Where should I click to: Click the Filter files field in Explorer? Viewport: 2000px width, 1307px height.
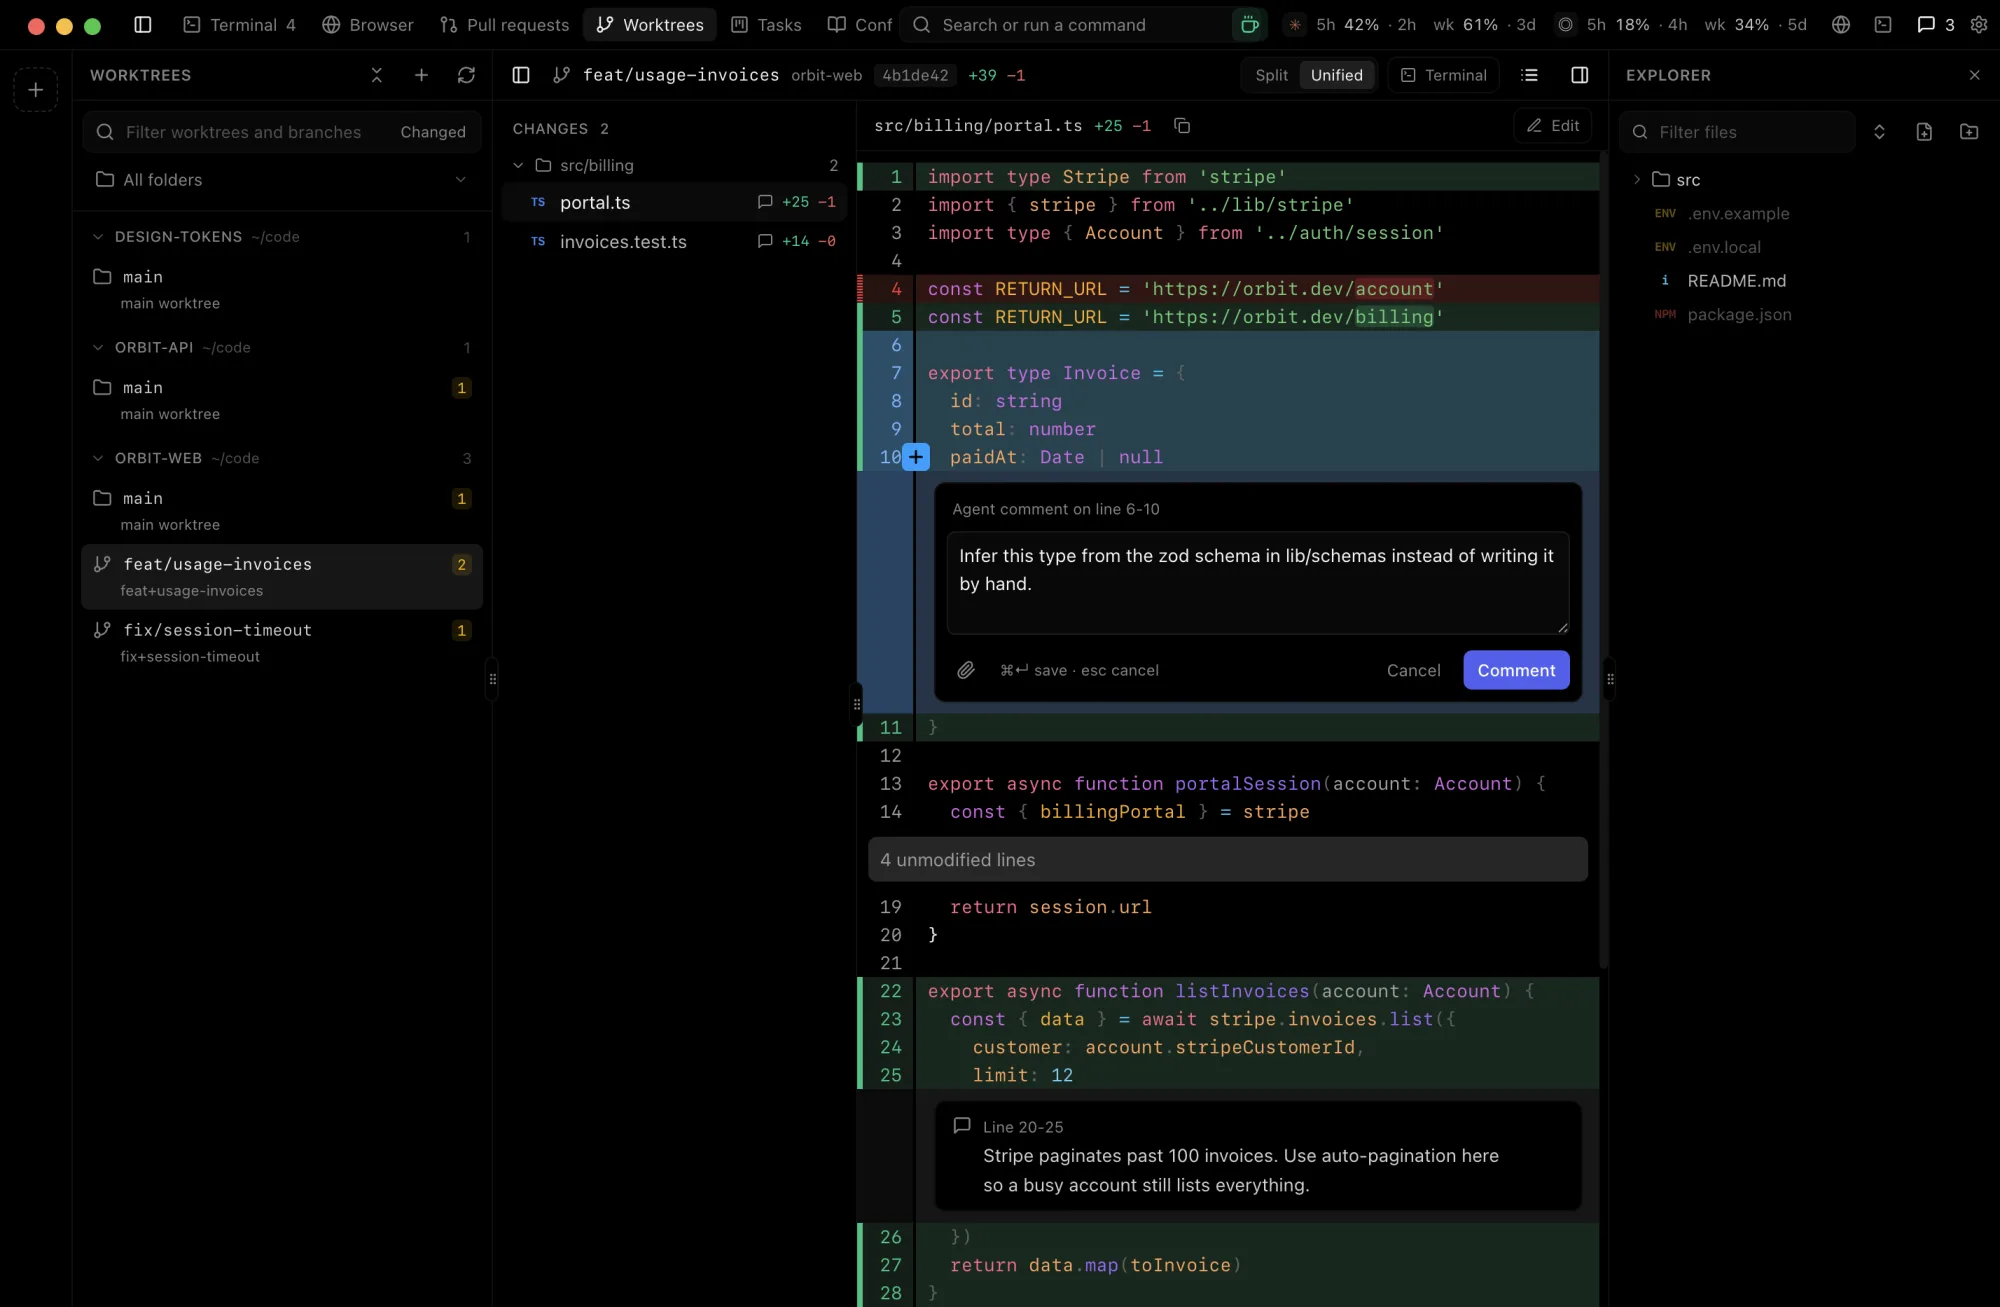(1738, 132)
